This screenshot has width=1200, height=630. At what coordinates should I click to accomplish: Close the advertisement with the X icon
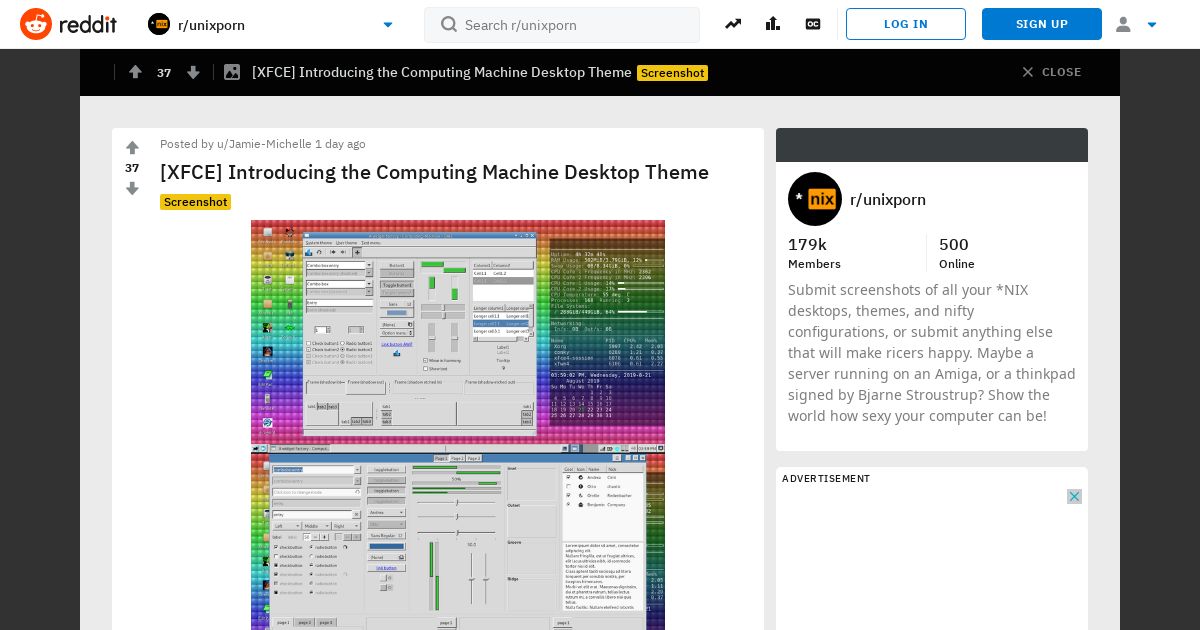pos(1074,496)
